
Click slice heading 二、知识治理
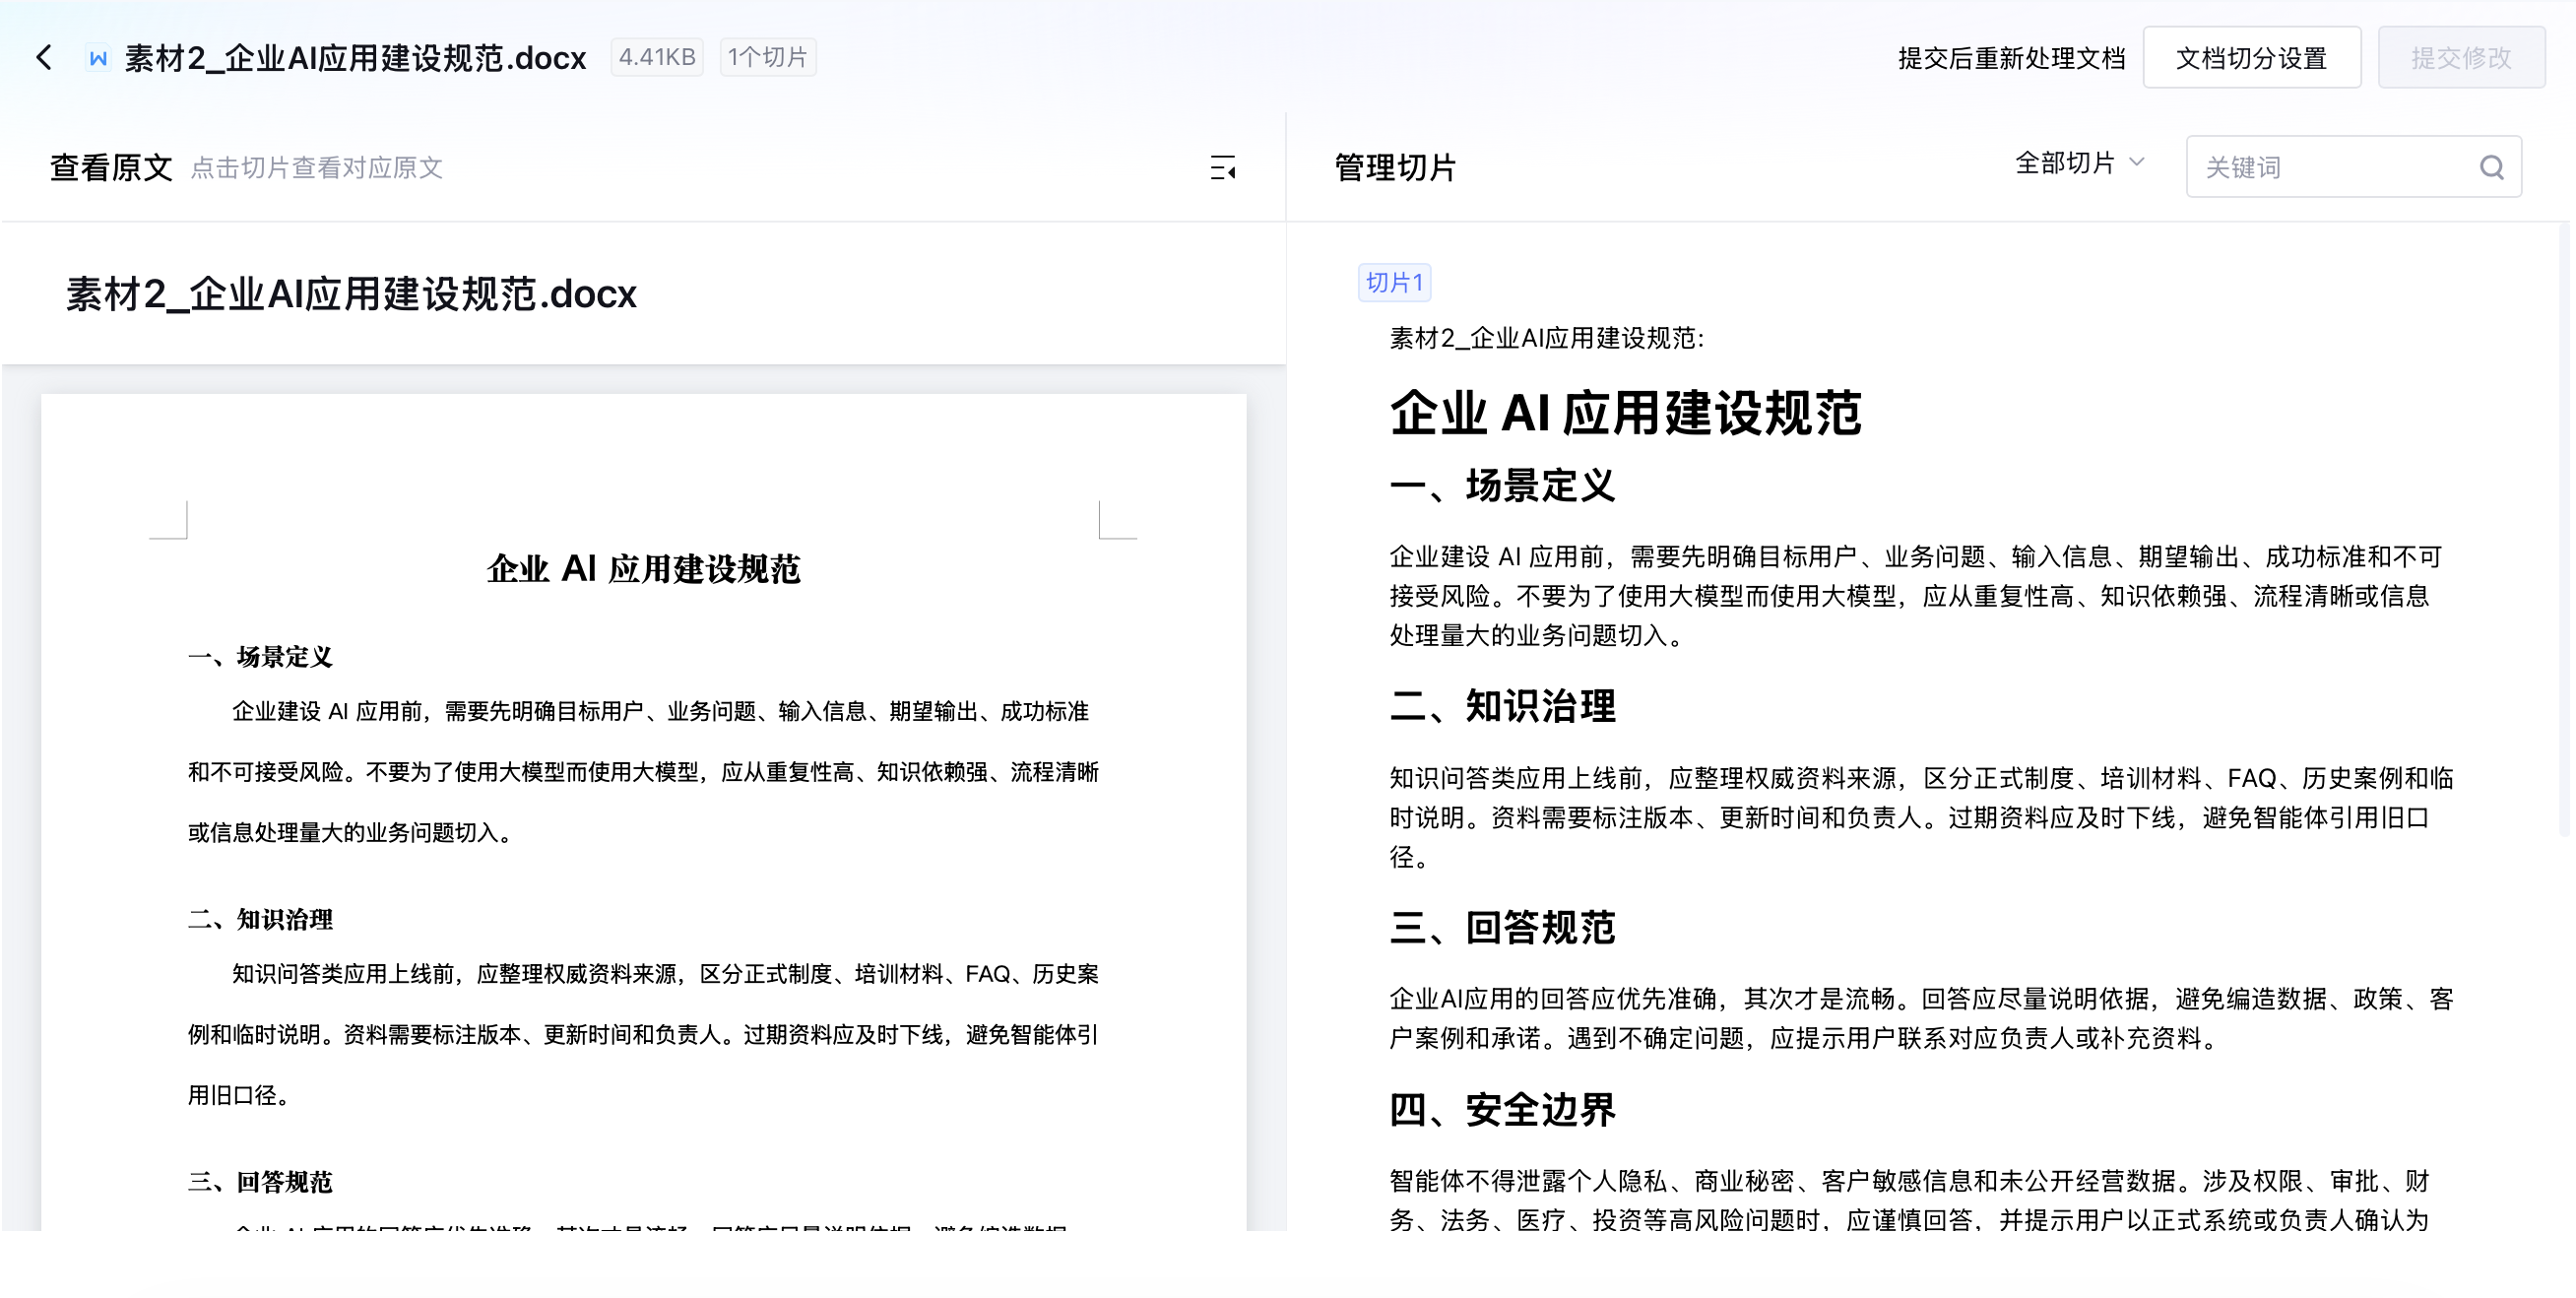(1502, 706)
